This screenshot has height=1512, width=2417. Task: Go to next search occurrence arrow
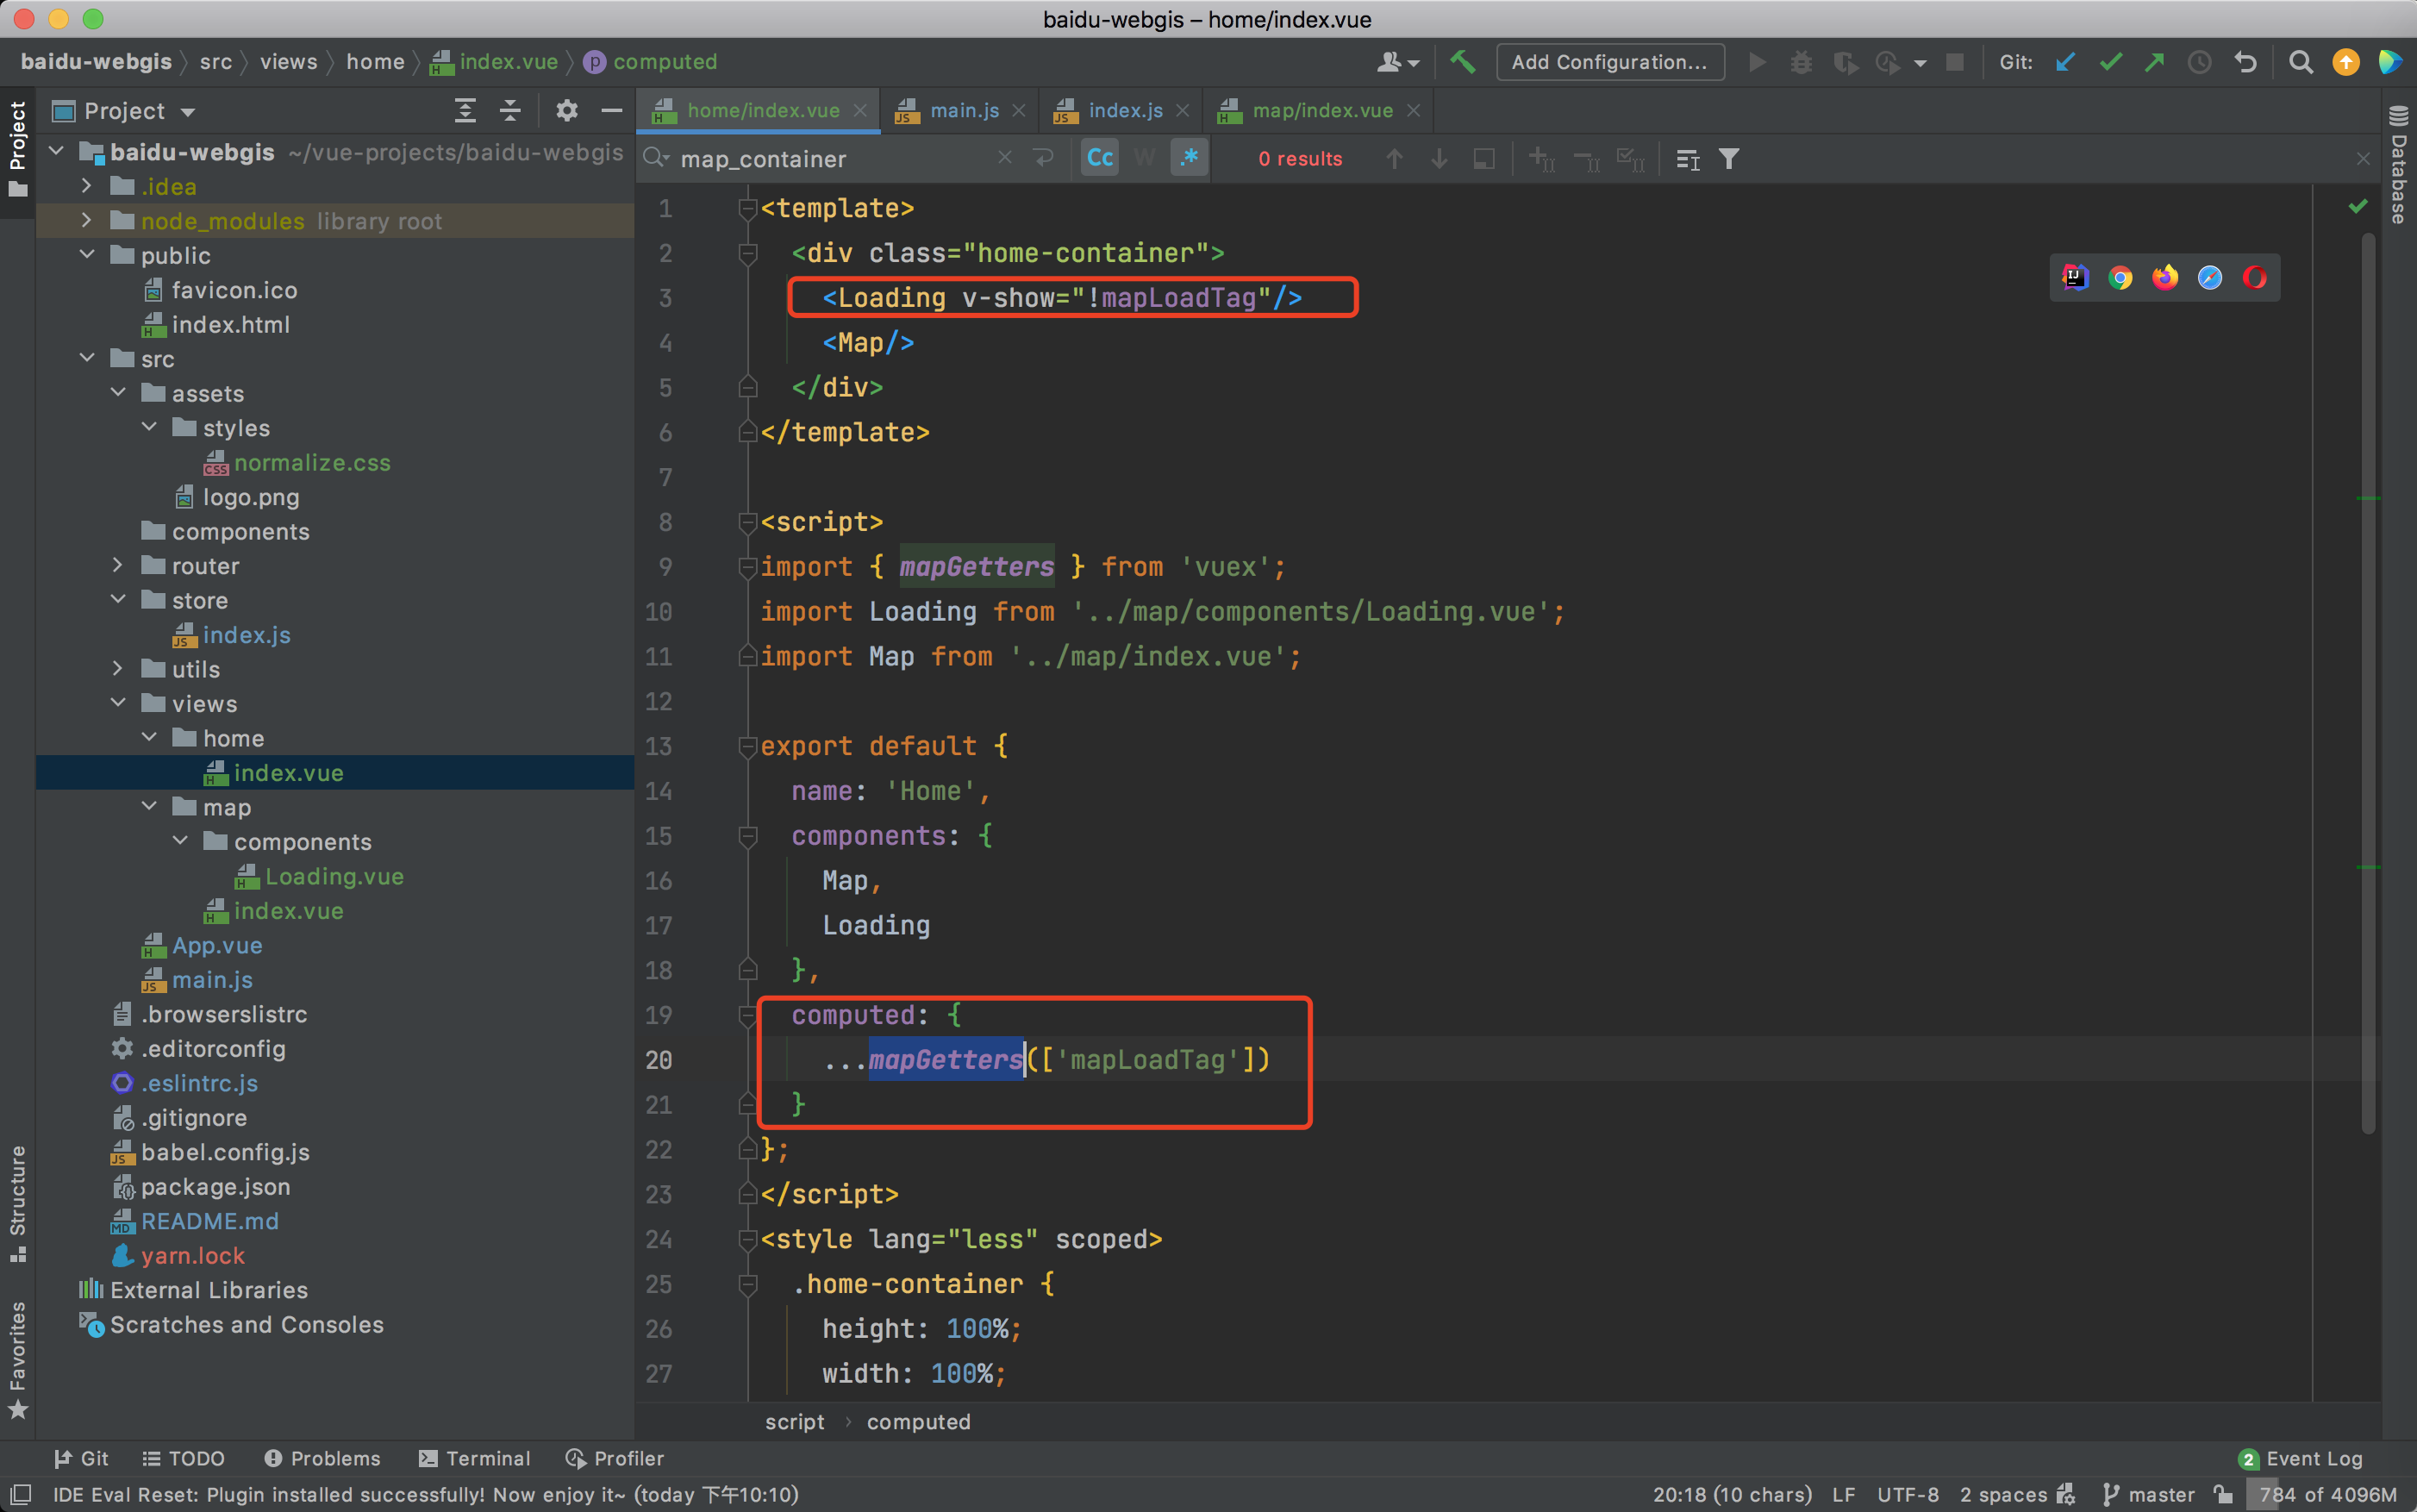(x=1439, y=158)
